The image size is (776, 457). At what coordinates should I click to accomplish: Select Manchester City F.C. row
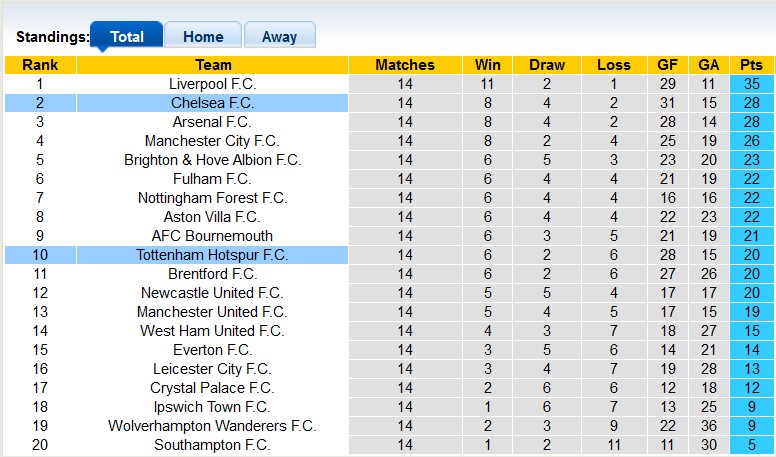[212, 141]
